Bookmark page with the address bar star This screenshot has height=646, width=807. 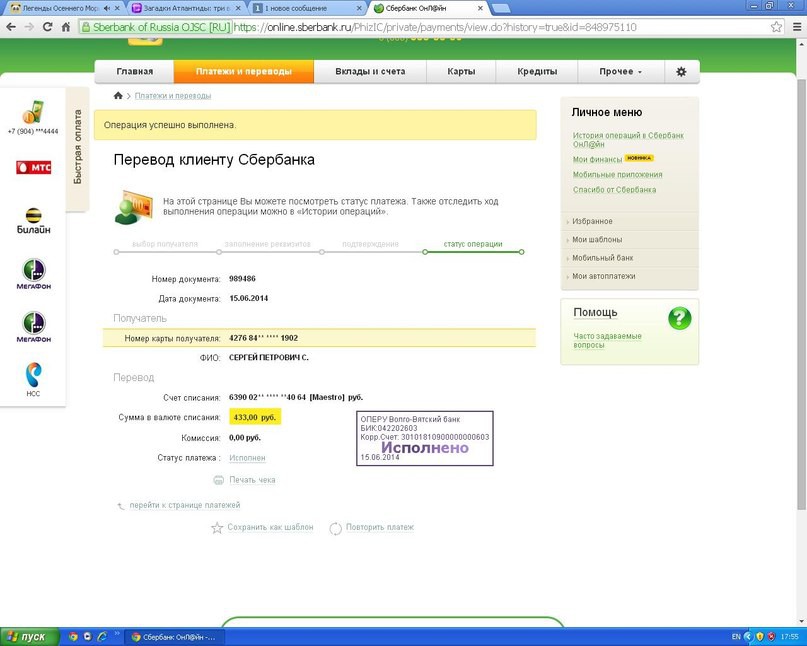[x=776, y=27]
